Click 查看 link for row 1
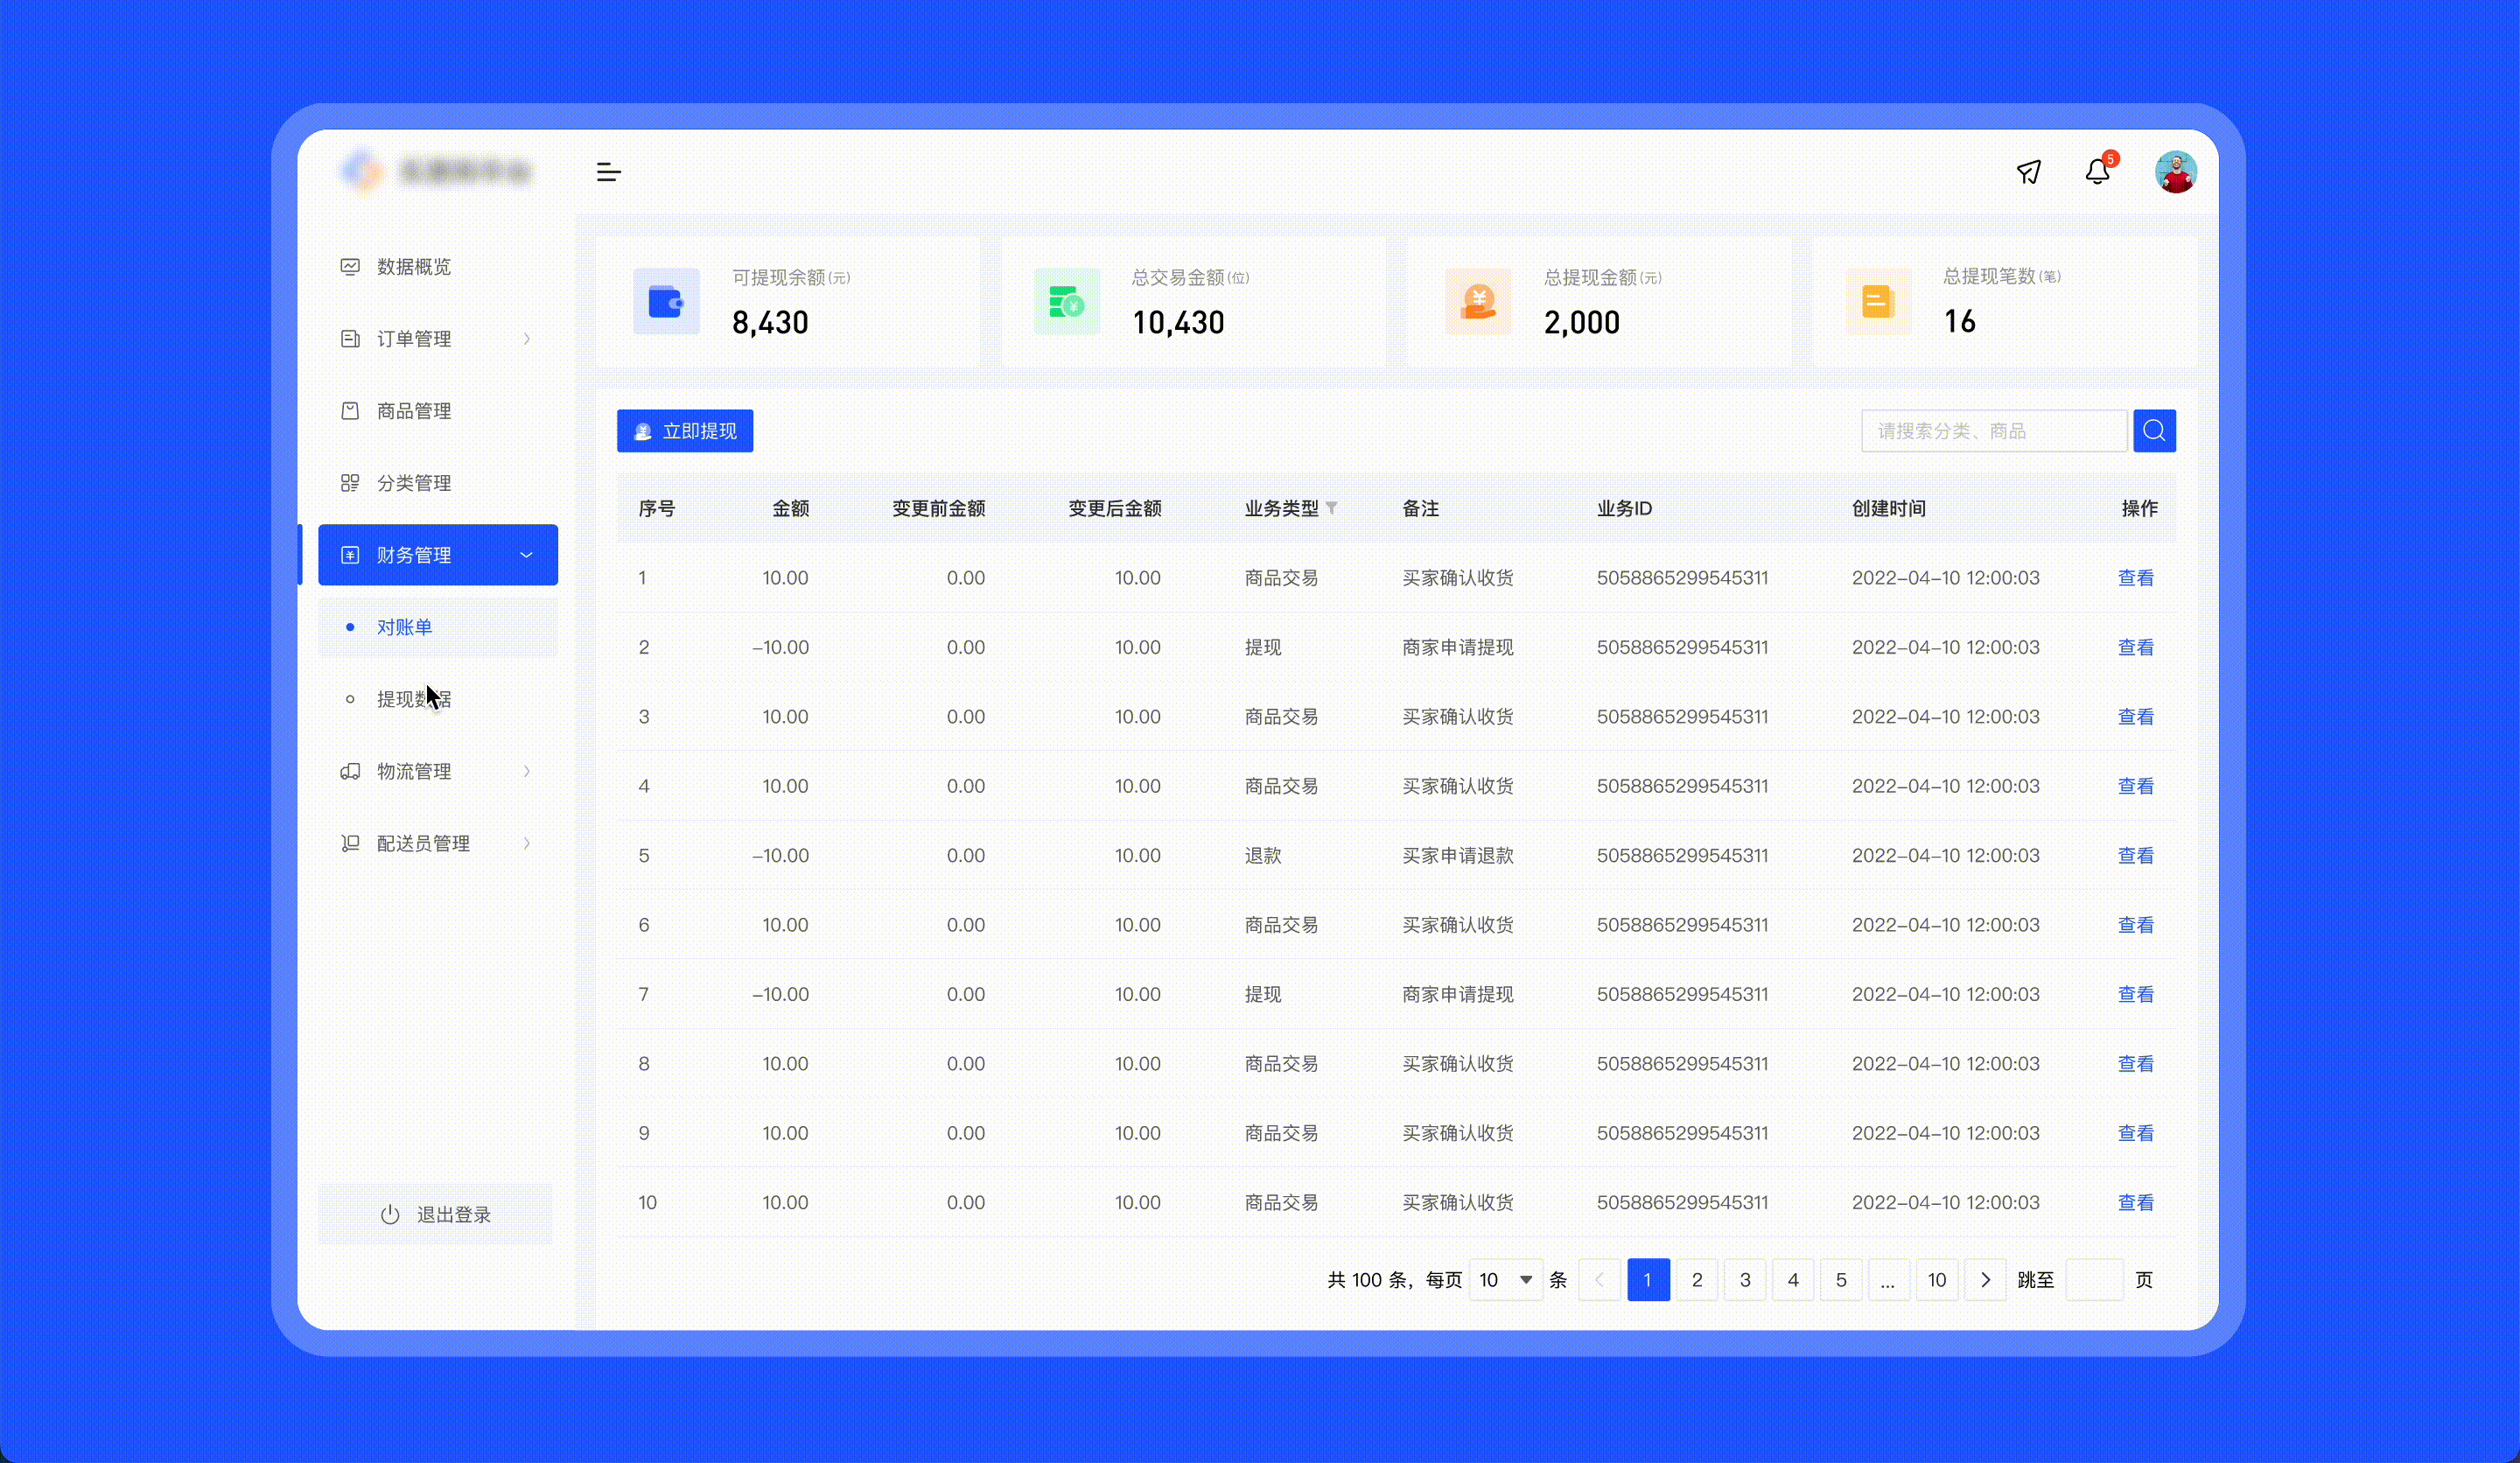The height and width of the screenshot is (1463, 2520). [x=2135, y=578]
